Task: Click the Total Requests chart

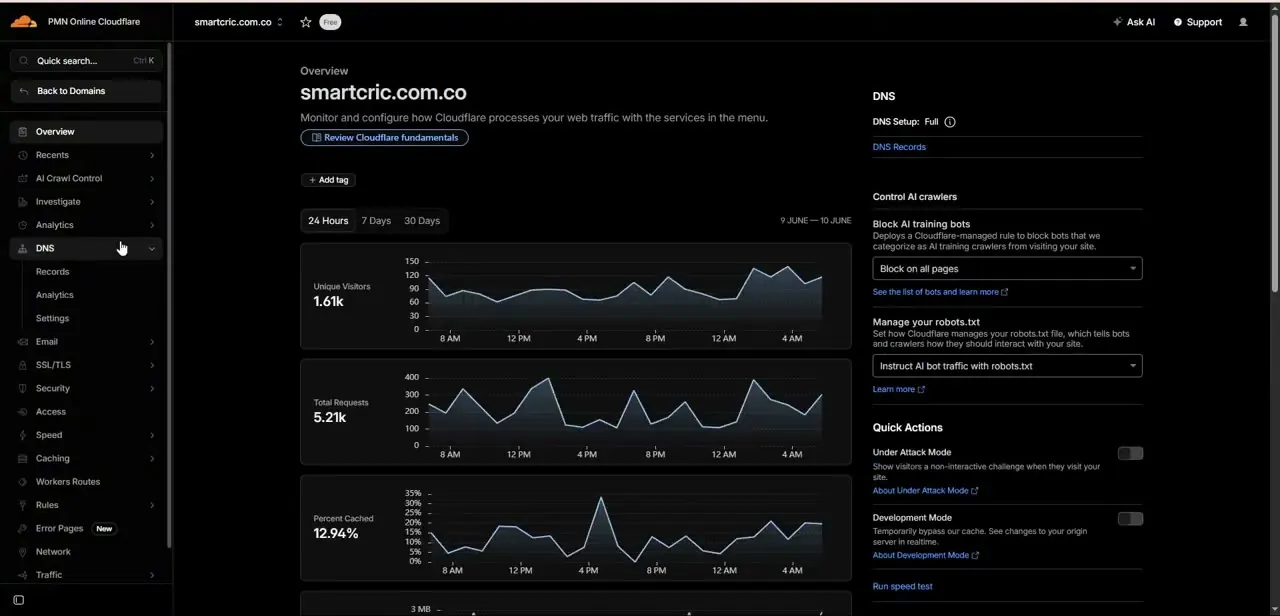Action: (576, 411)
